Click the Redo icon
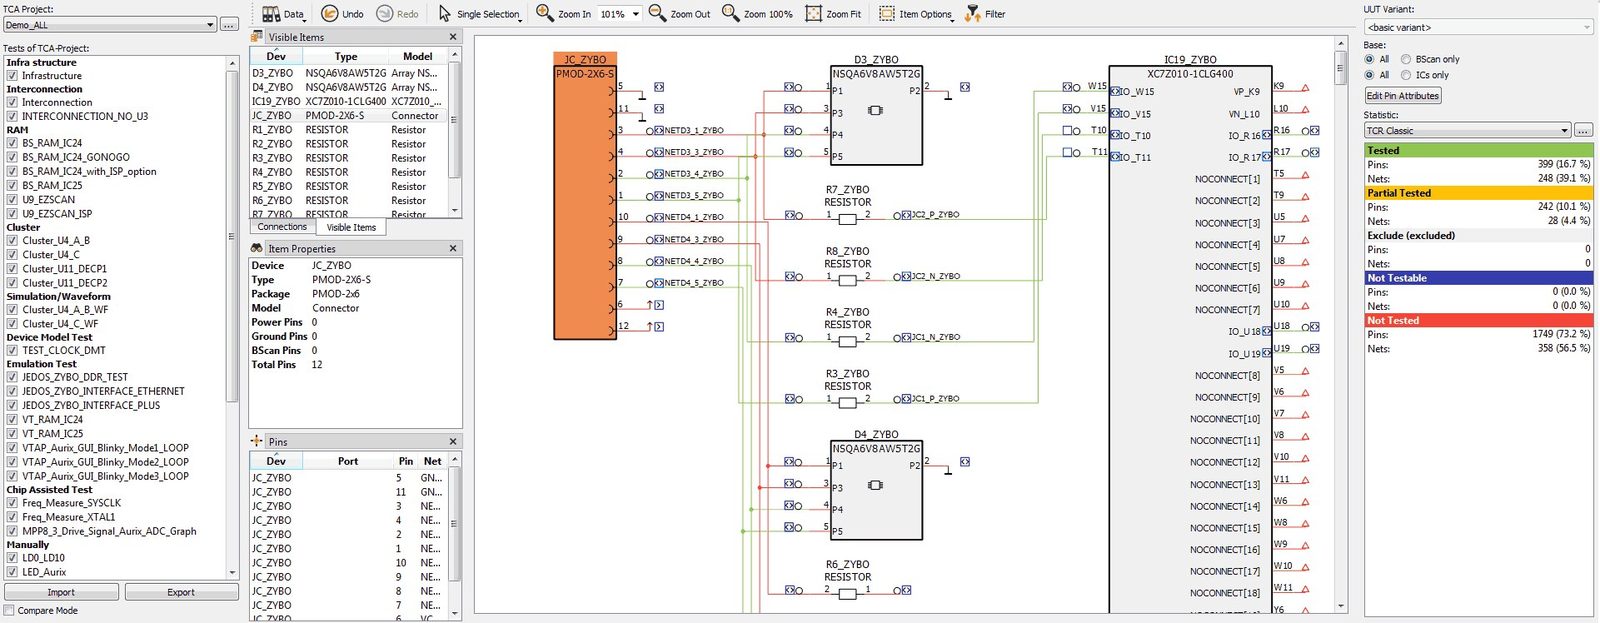1600x623 pixels. [x=384, y=14]
